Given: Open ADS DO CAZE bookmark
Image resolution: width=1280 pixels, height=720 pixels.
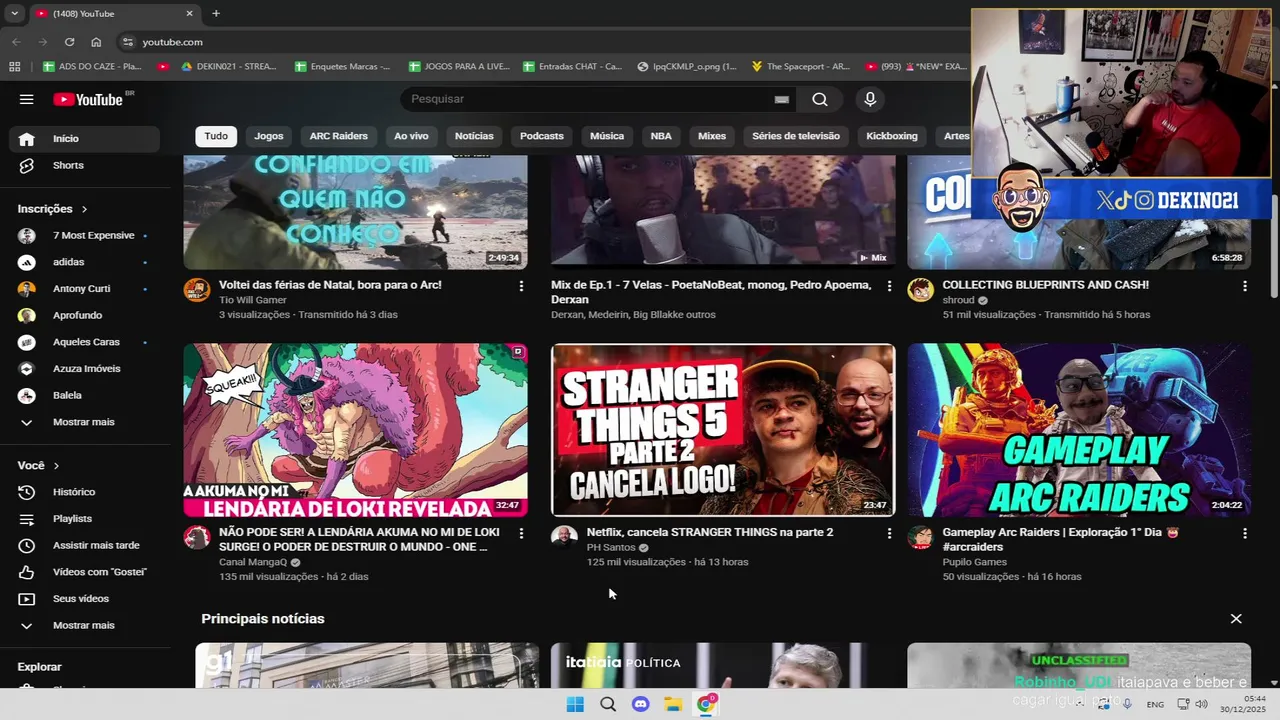Looking at the screenshot, I should (x=93, y=67).
